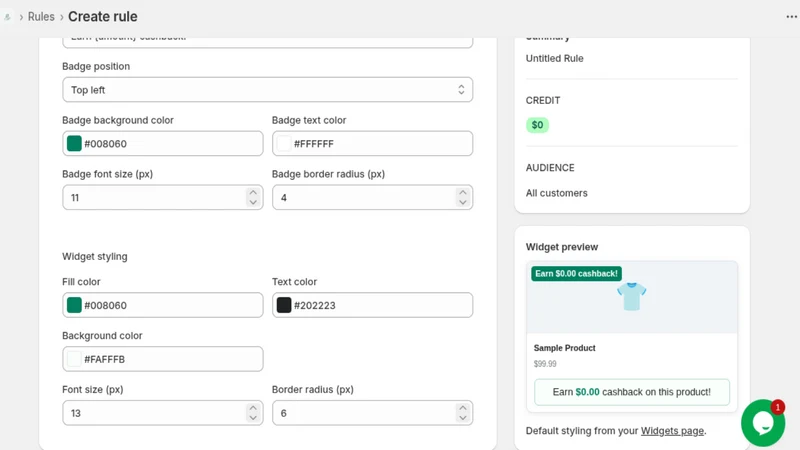Click the All customers audience text
Viewport: 800px width, 450px height.
pos(557,193)
